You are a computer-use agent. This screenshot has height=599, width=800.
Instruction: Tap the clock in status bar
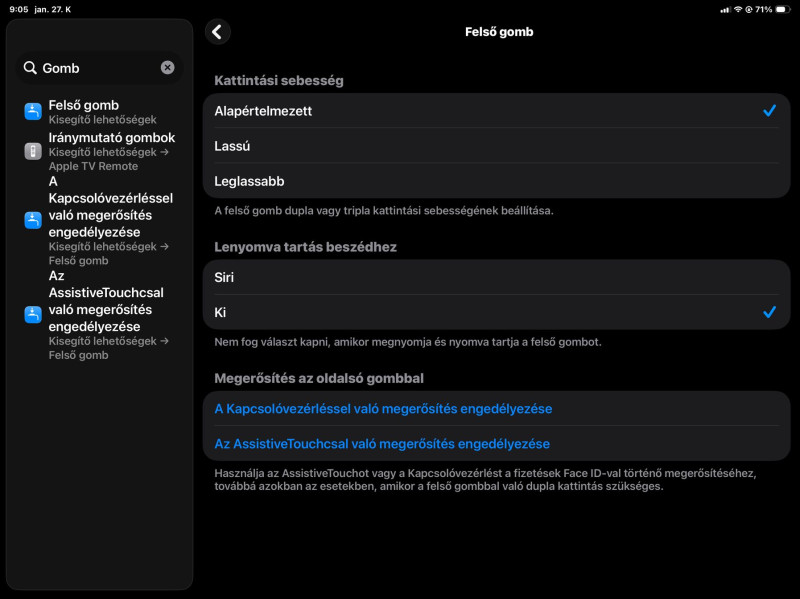click(x=18, y=9)
